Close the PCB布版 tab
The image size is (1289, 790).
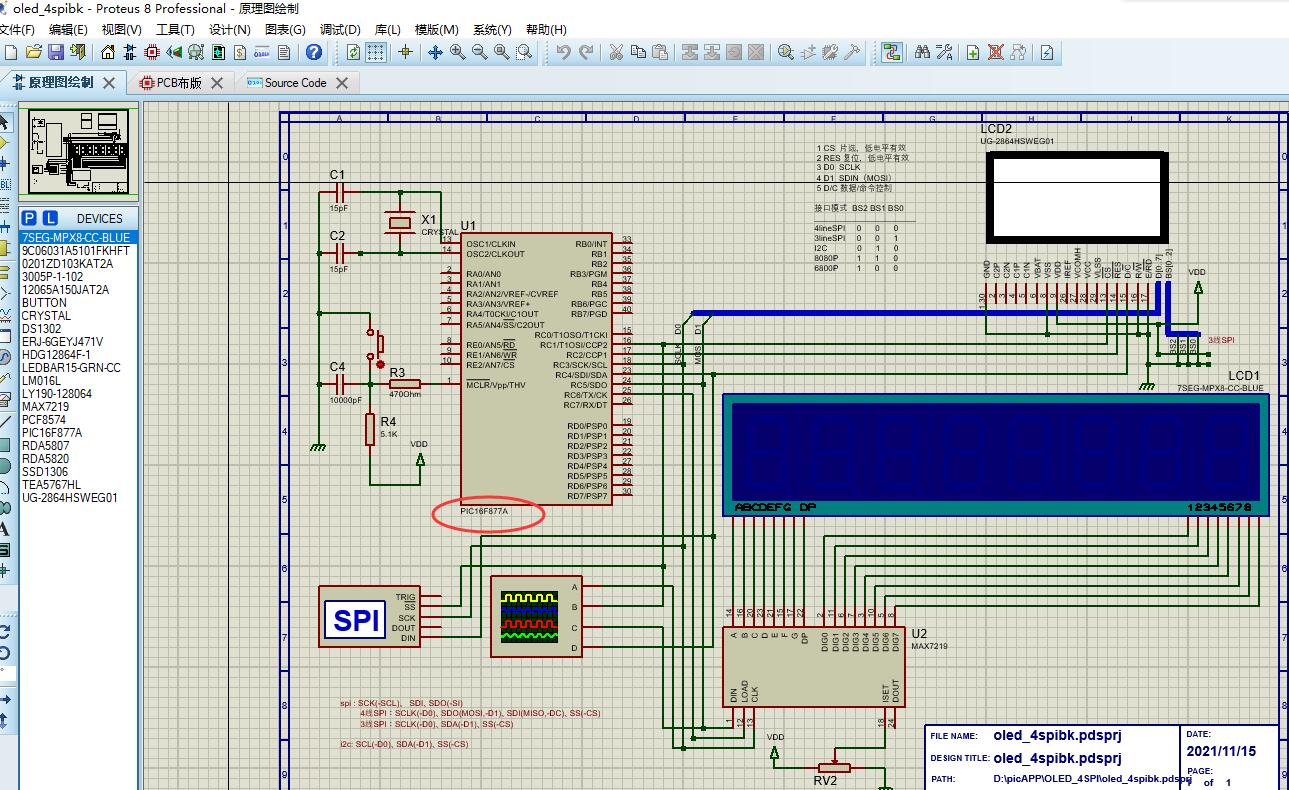point(217,83)
